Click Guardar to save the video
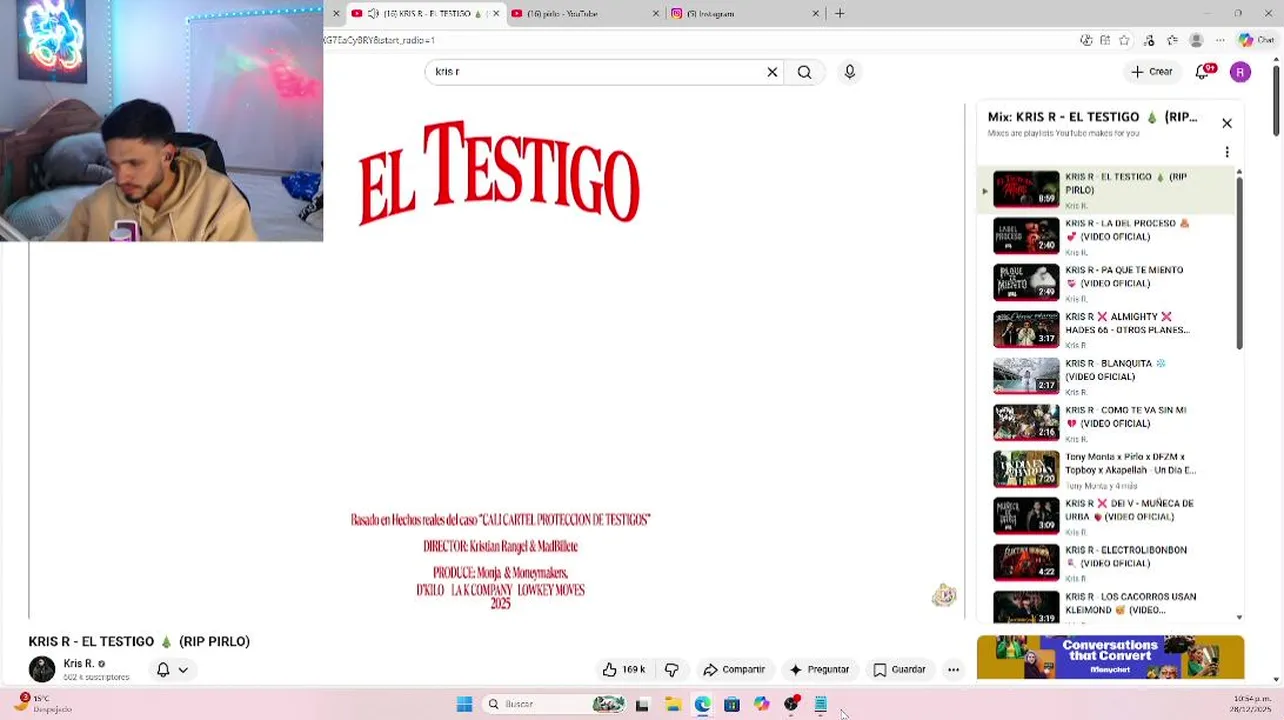Screen dimensions: 1284x720 click(x=899, y=670)
